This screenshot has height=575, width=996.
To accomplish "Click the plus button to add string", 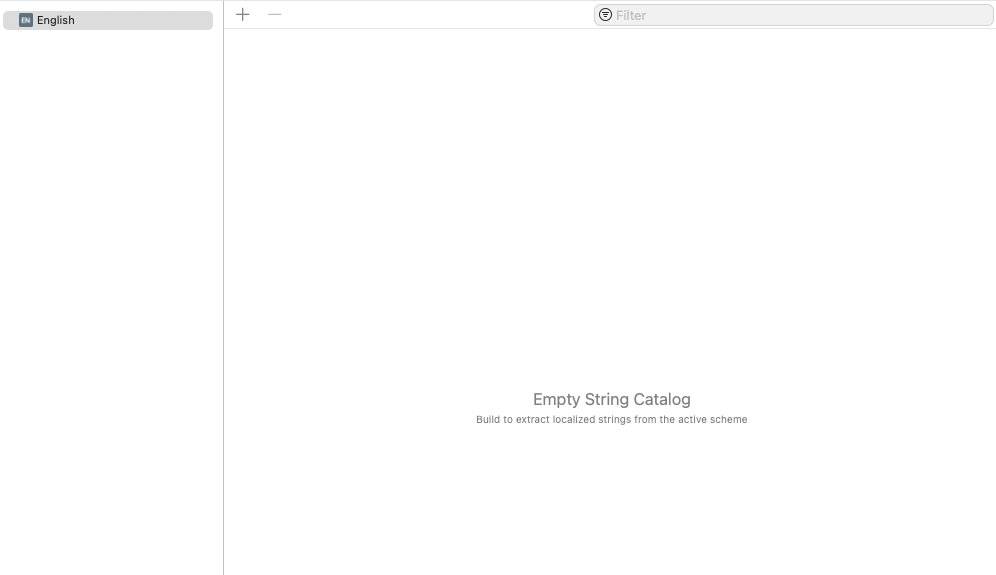I will pyautogui.click(x=243, y=14).
